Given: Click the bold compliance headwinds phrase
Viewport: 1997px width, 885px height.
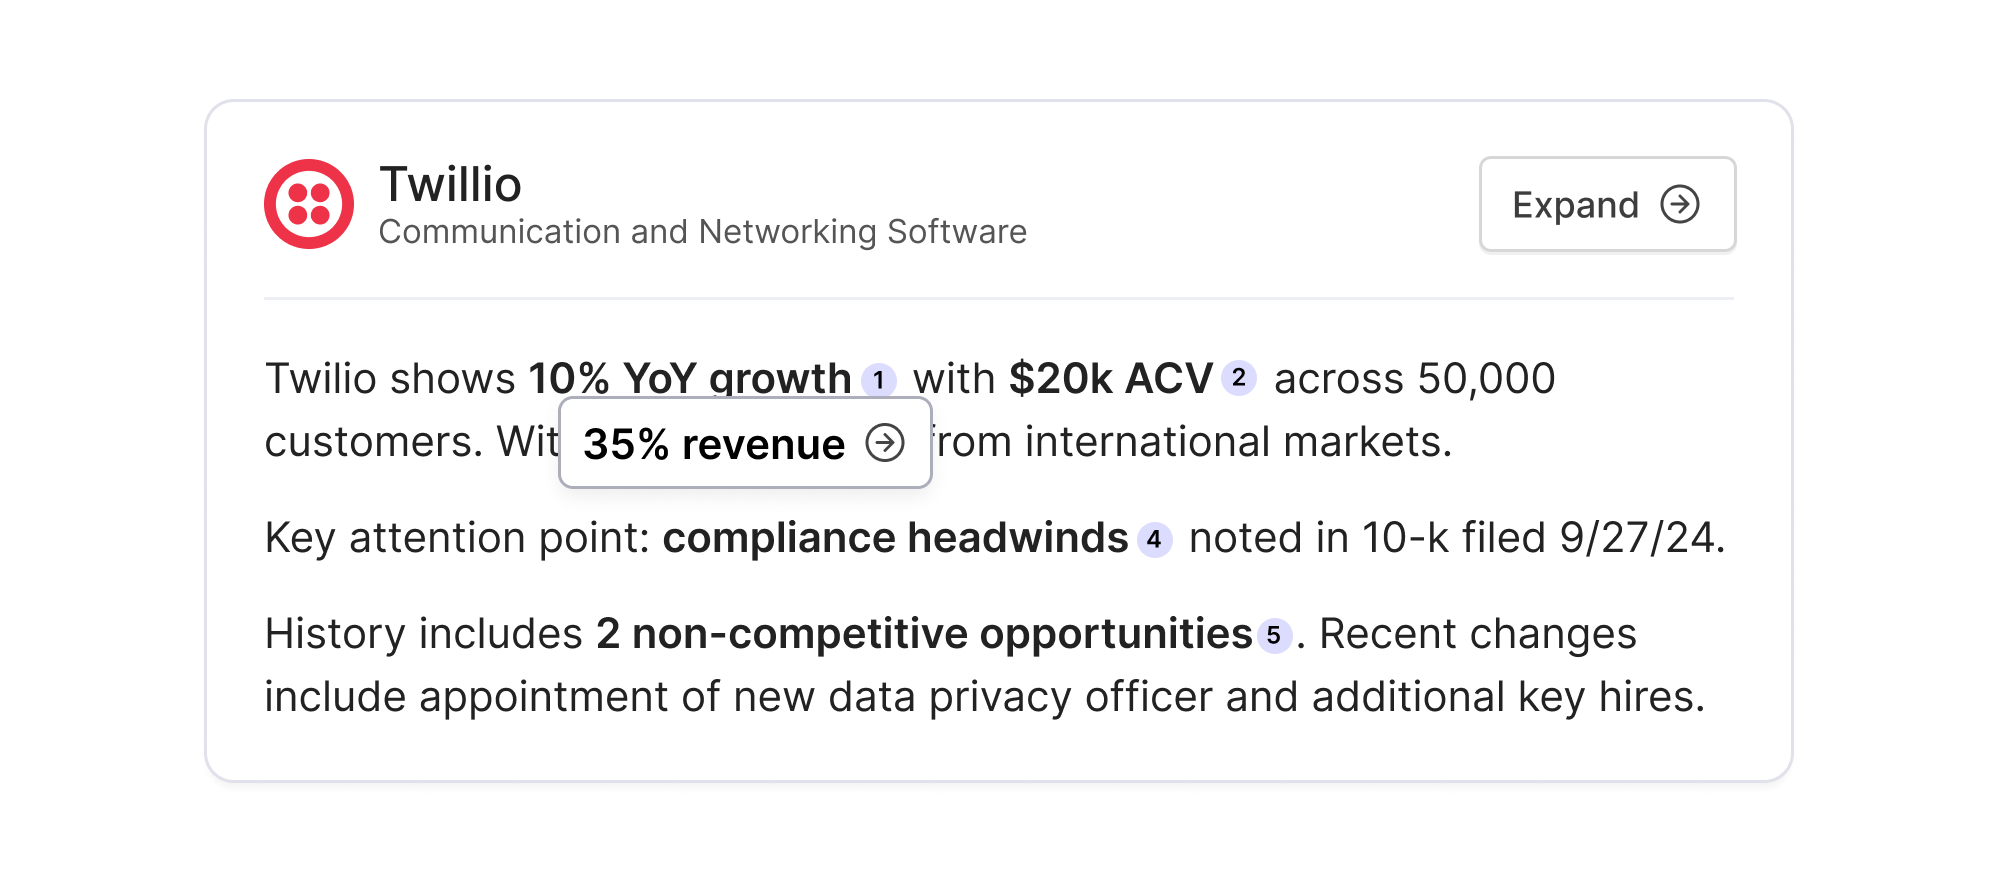Looking at the screenshot, I should (895, 538).
